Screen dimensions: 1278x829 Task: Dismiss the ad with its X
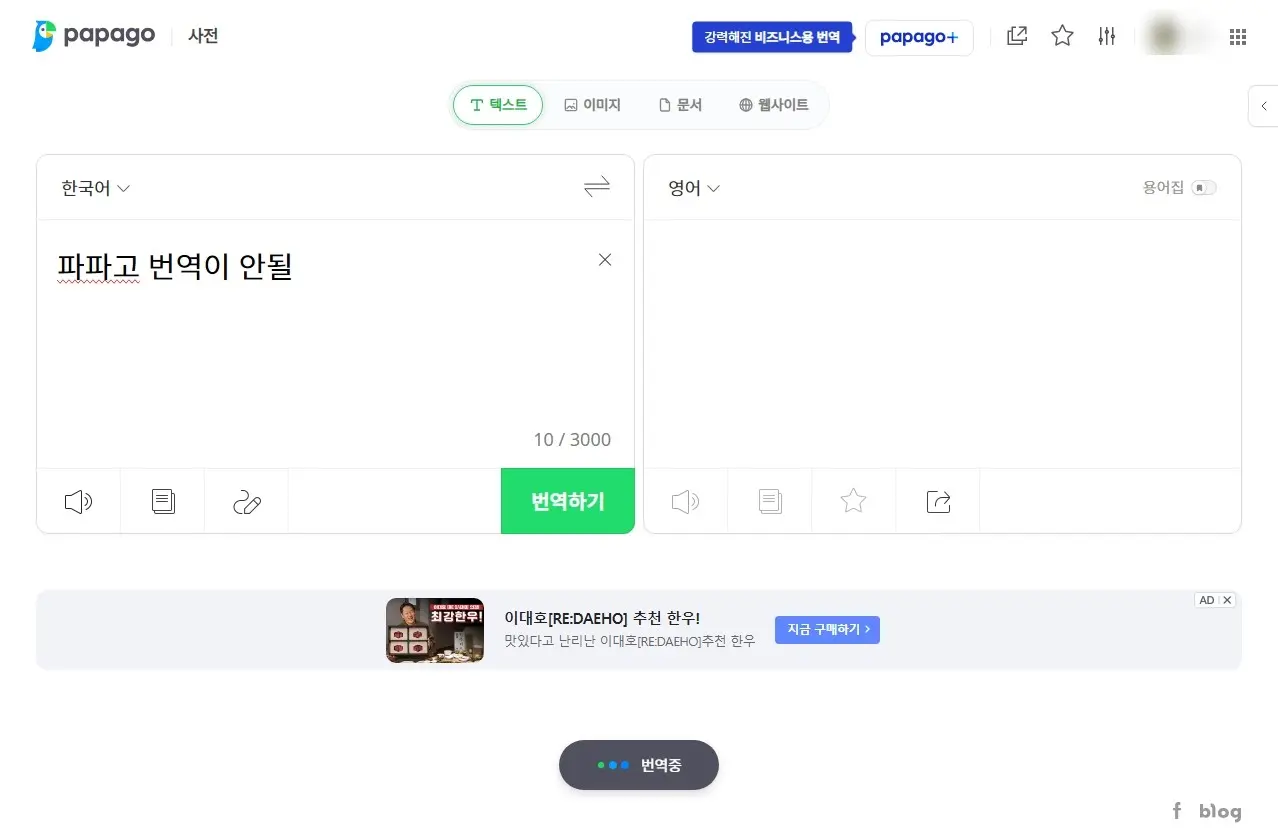point(1227,600)
